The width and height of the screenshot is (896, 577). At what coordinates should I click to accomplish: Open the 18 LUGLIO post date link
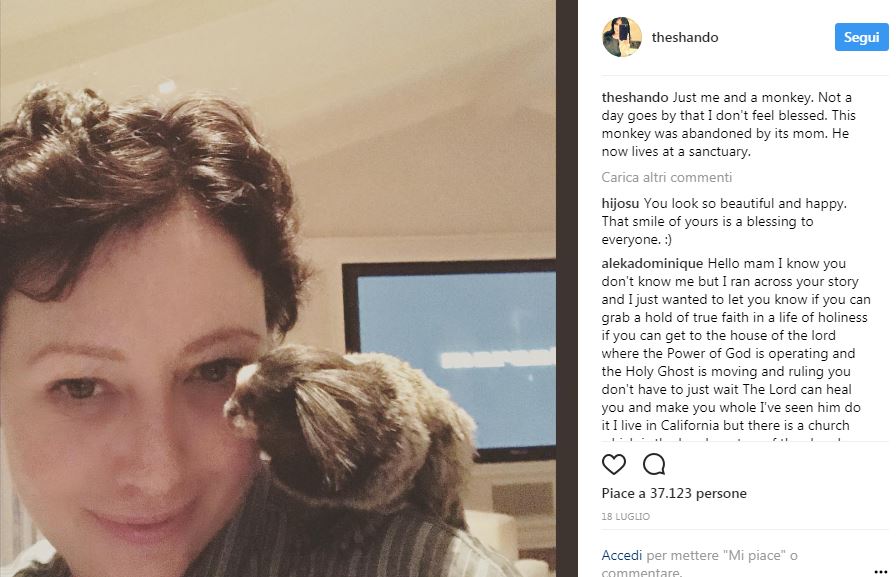tap(625, 516)
